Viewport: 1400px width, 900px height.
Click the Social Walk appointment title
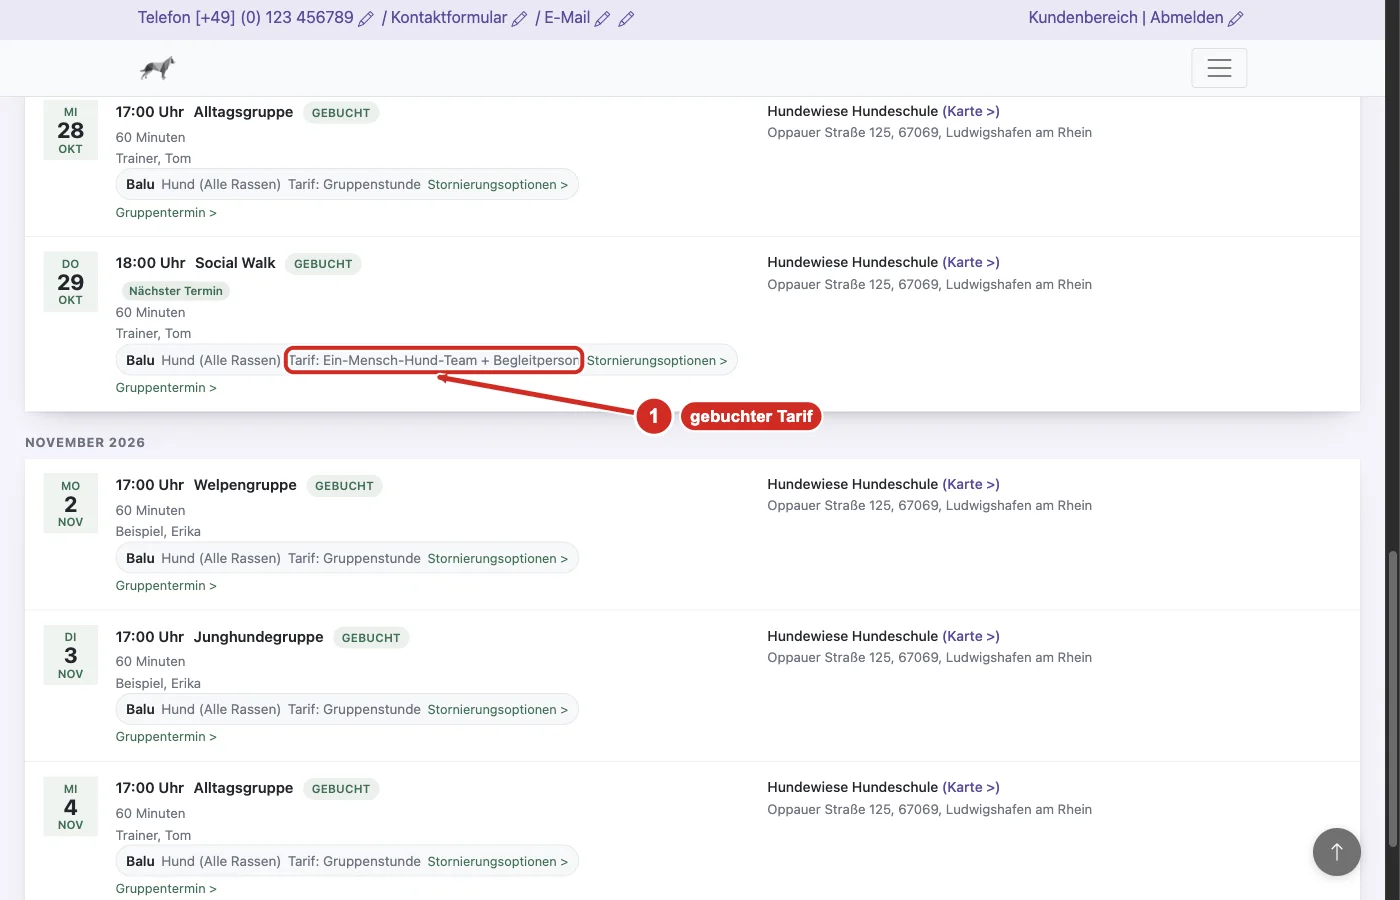pos(235,263)
